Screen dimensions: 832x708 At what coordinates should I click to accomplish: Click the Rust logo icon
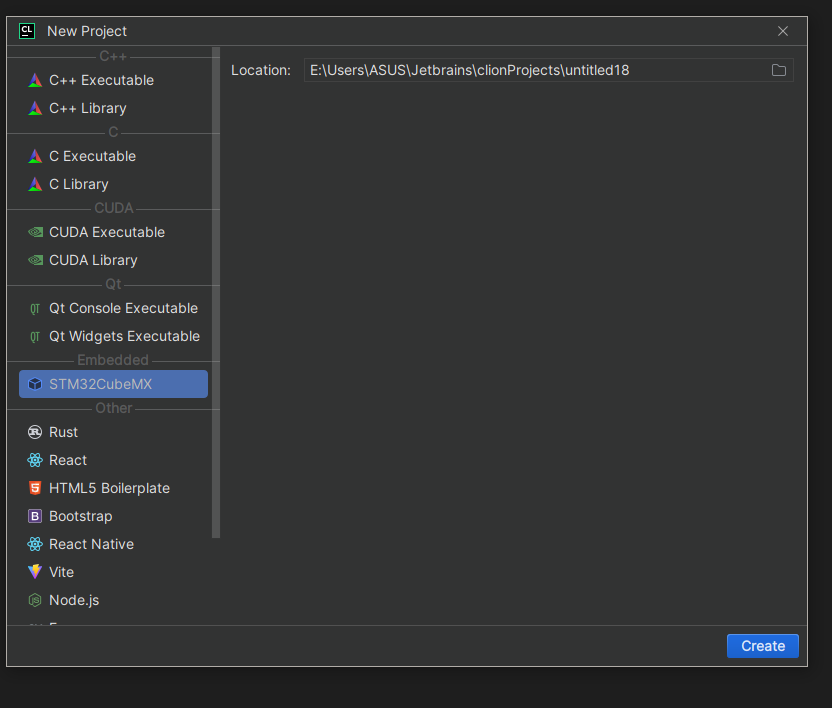35,432
